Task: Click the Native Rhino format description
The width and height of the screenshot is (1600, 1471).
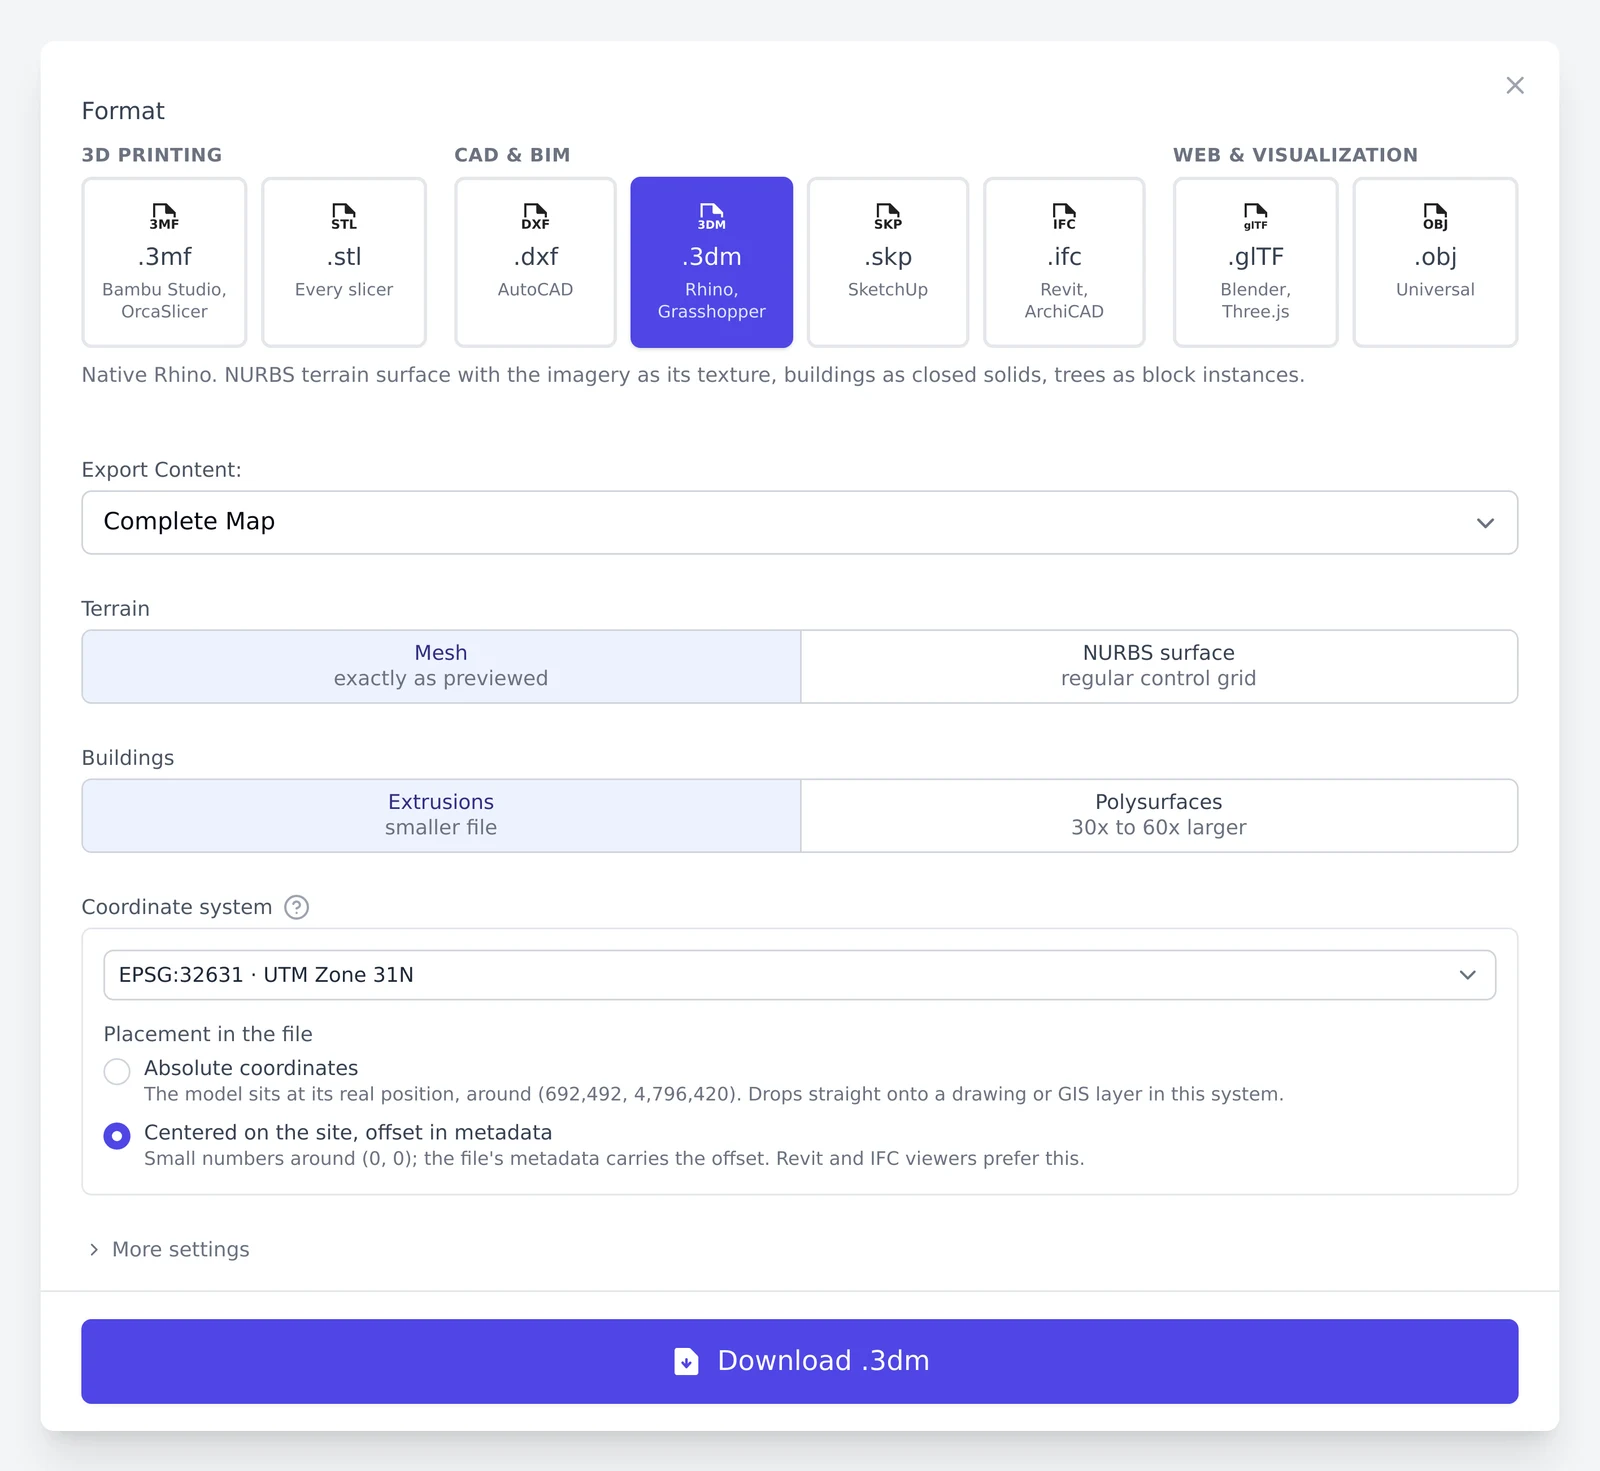Action: click(x=693, y=375)
